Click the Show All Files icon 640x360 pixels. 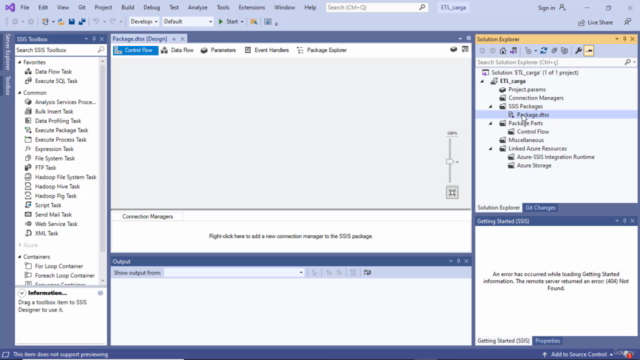tap(564, 51)
